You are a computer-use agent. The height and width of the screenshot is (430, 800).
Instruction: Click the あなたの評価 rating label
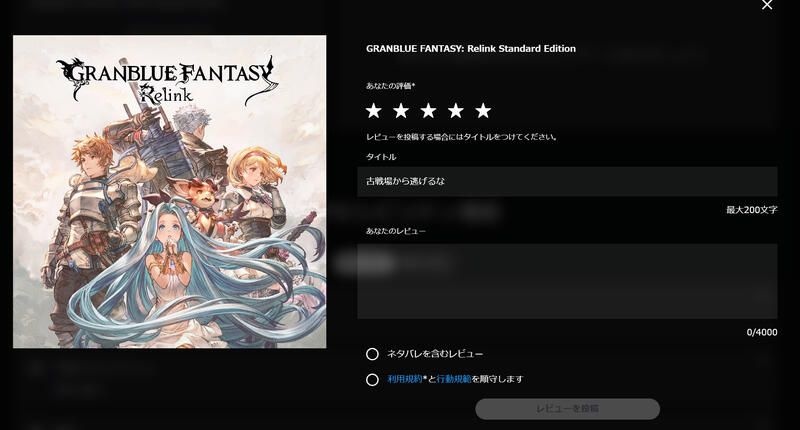coord(390,86)
